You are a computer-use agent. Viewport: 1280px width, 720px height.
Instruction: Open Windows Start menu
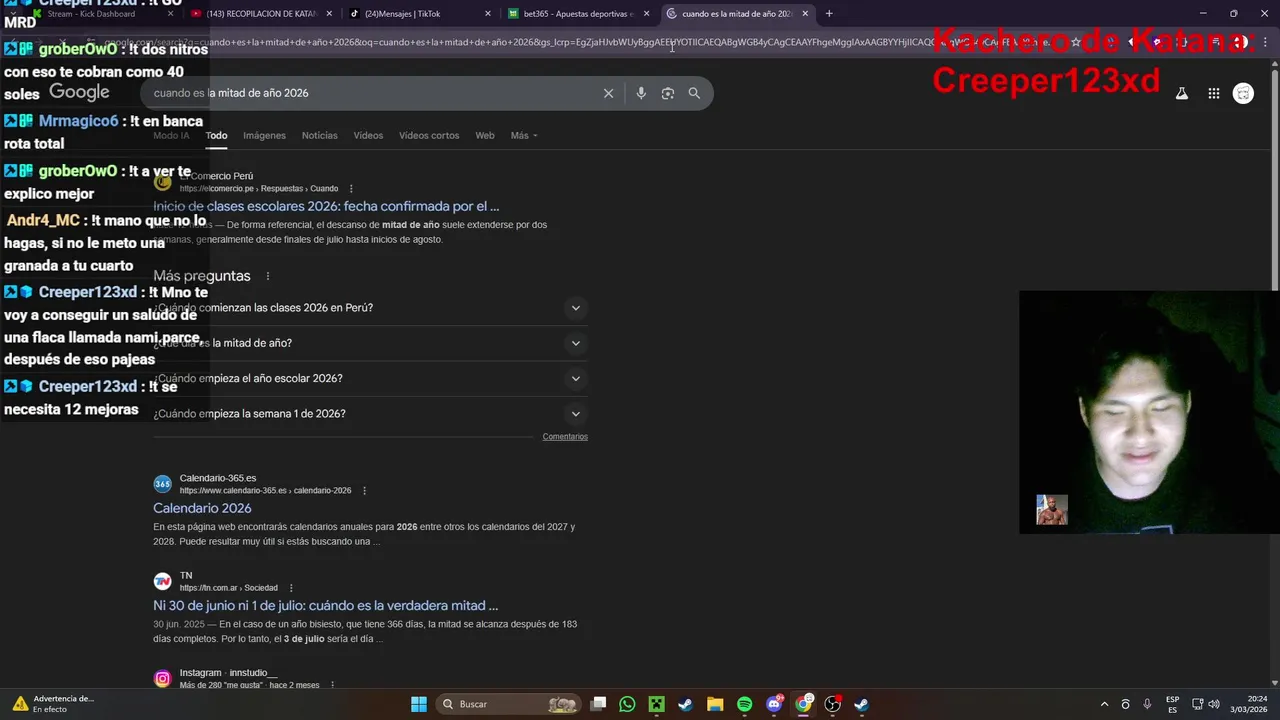[419, 704]
